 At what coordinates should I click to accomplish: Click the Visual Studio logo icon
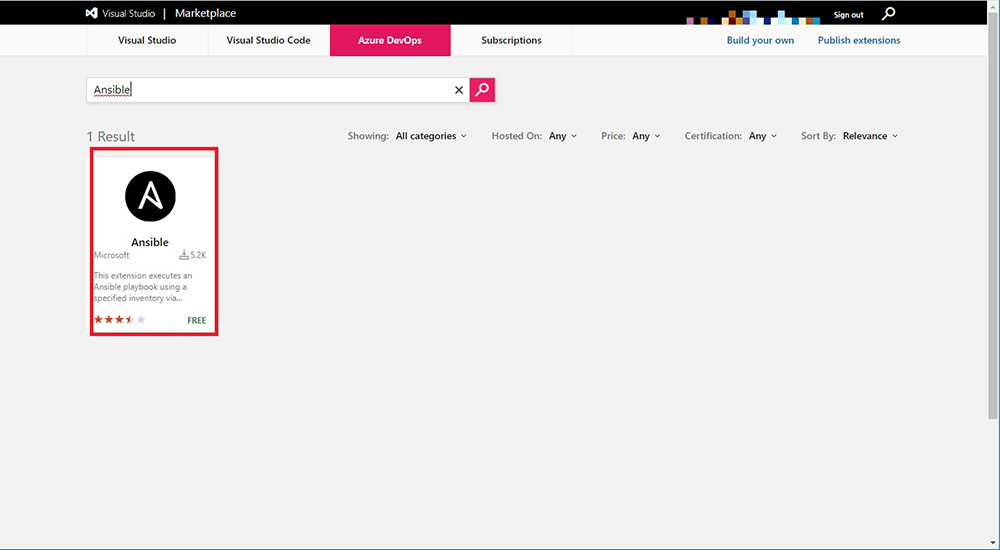tap(92, 13)
